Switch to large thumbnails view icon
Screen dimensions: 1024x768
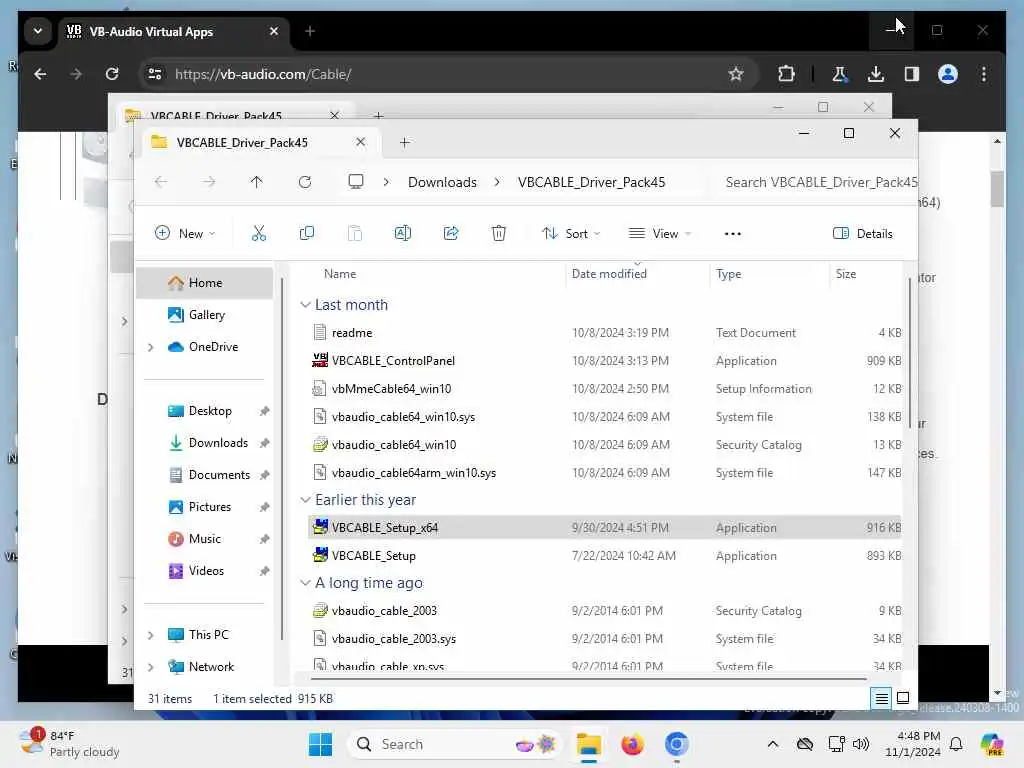903,698
